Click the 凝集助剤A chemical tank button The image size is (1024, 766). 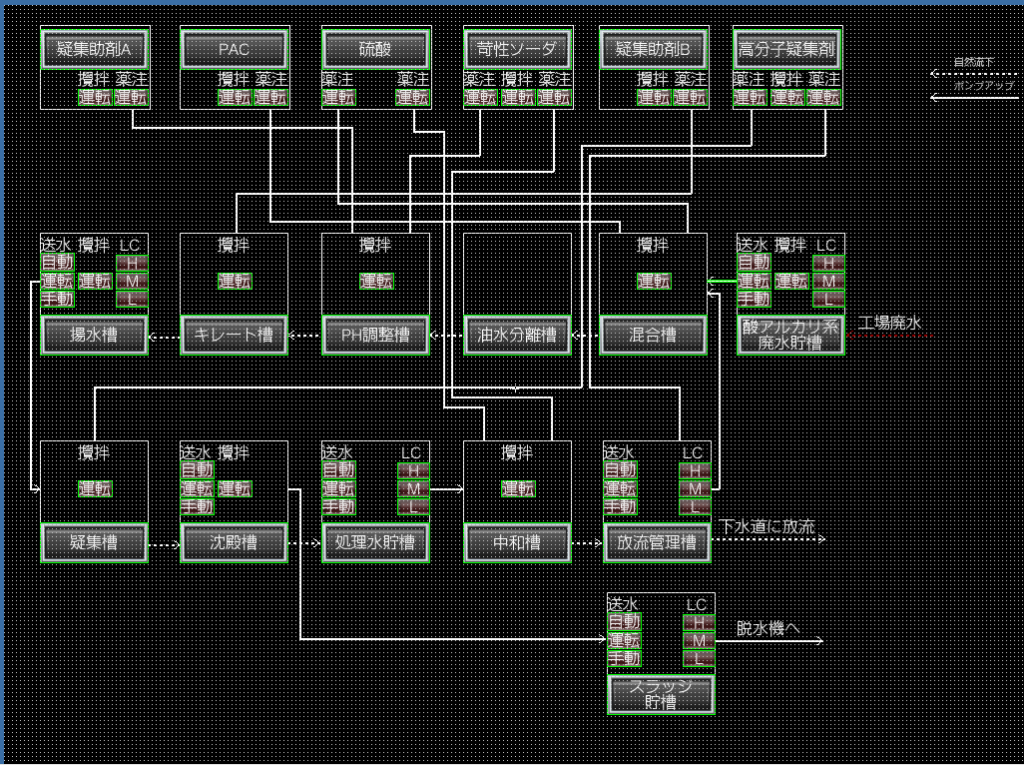click(x=95, y=49)
